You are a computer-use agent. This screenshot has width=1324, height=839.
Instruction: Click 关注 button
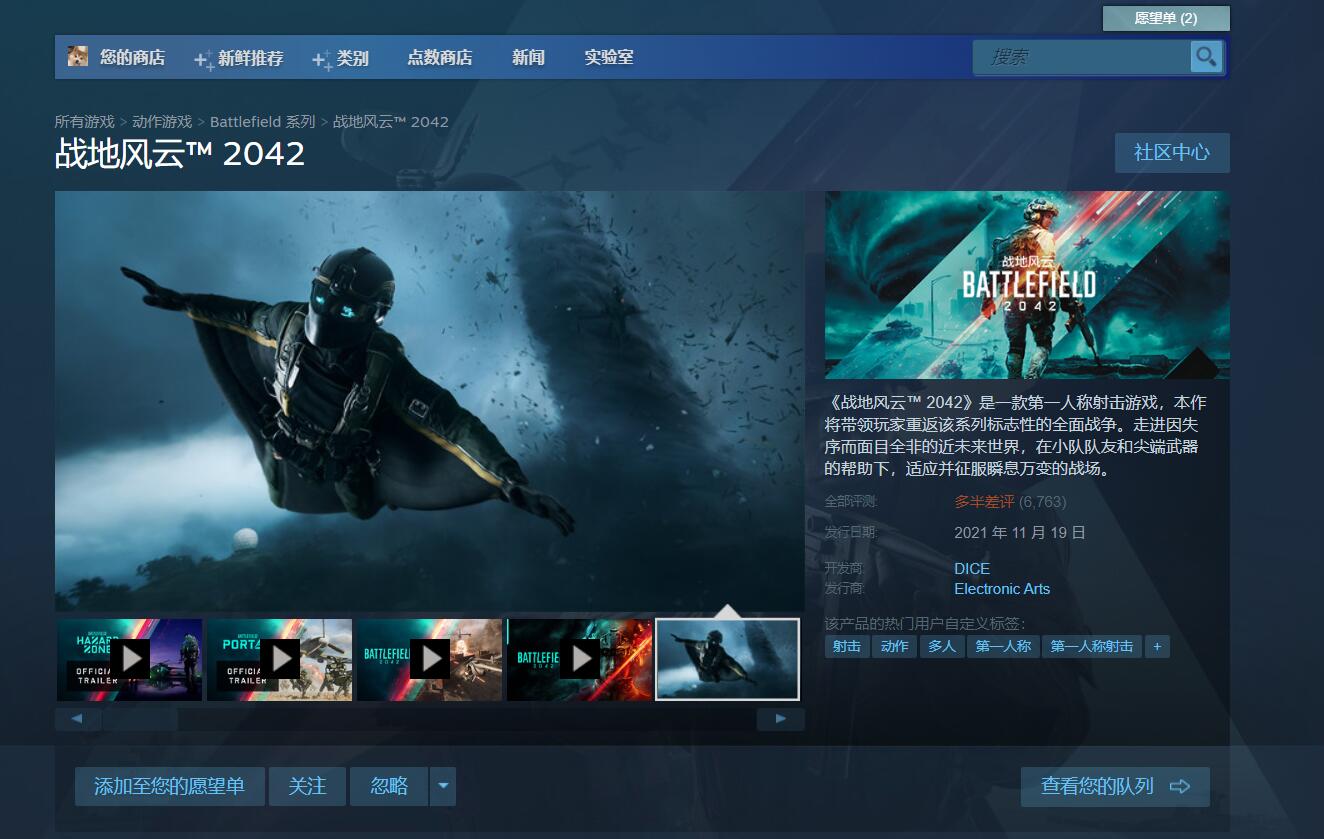pos(307,787)
